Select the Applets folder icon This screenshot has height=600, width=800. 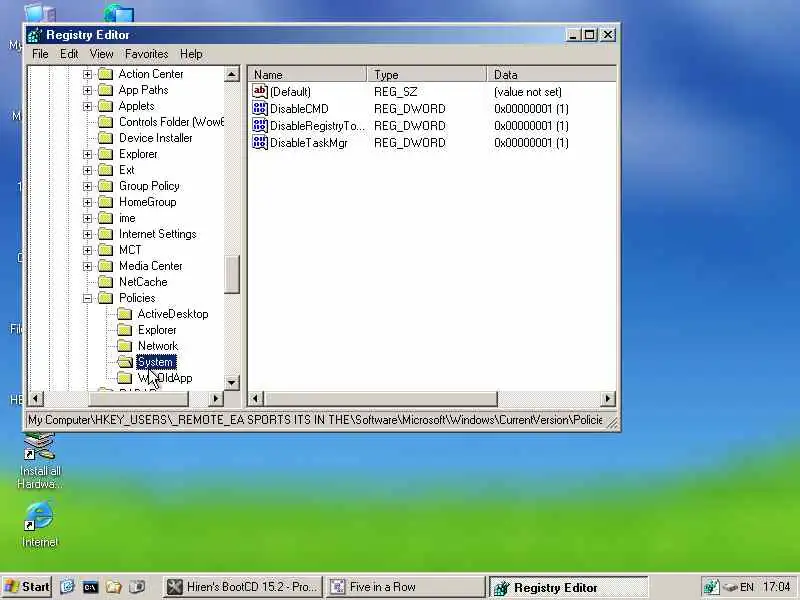(106, 106)
